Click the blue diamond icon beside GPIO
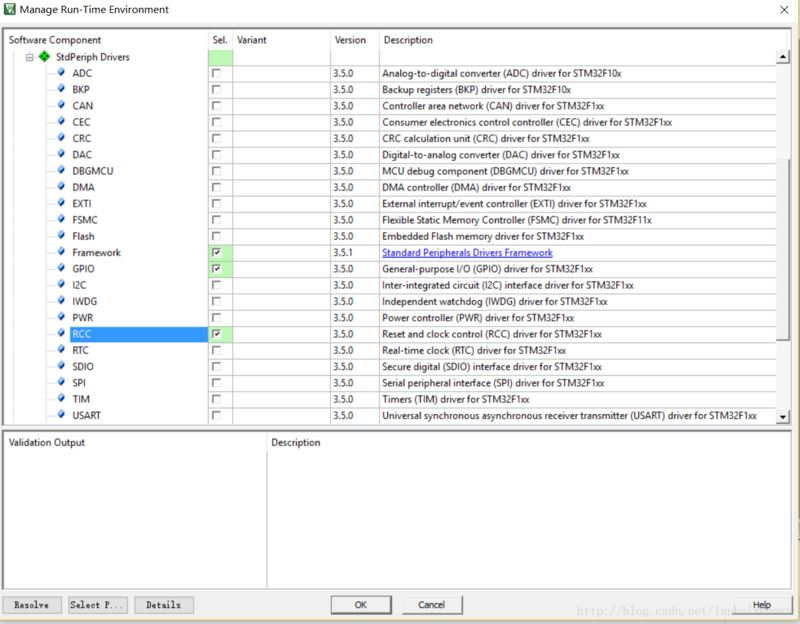800x624 pixels. click(x=61, y=268)
